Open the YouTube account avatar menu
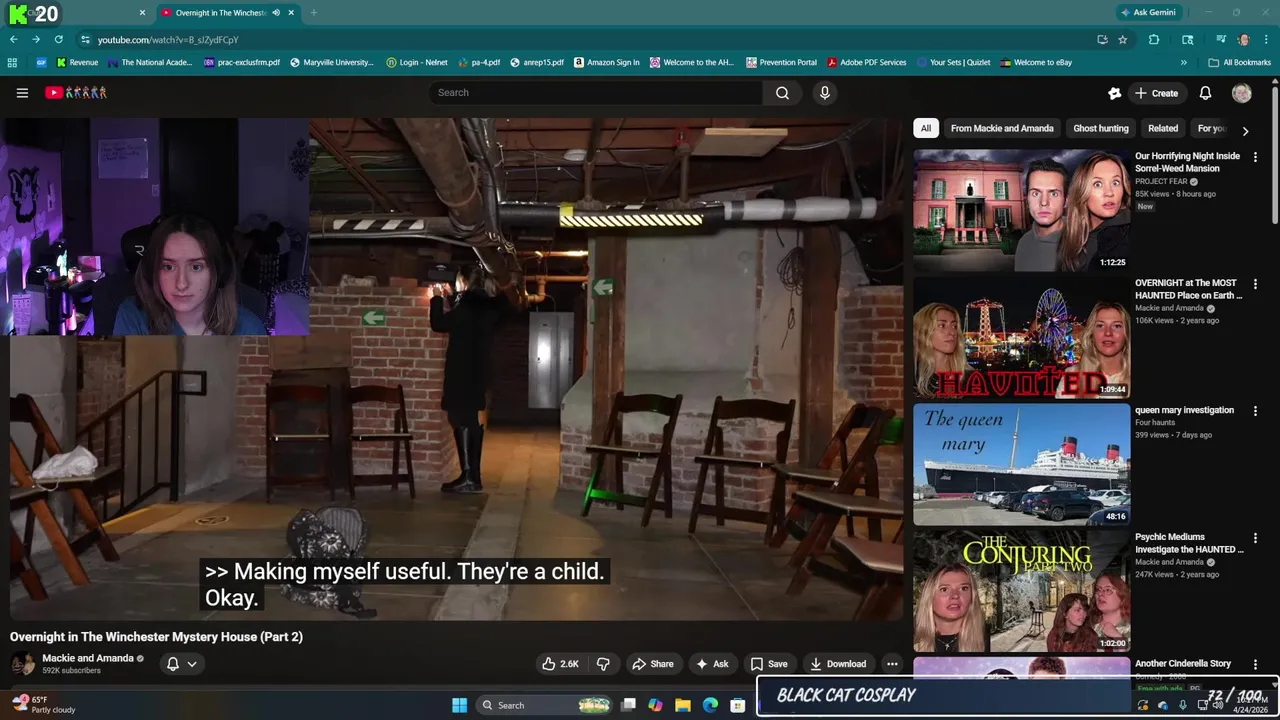The width and height of the screenshot is (1280, 720). click(1242, 93)
